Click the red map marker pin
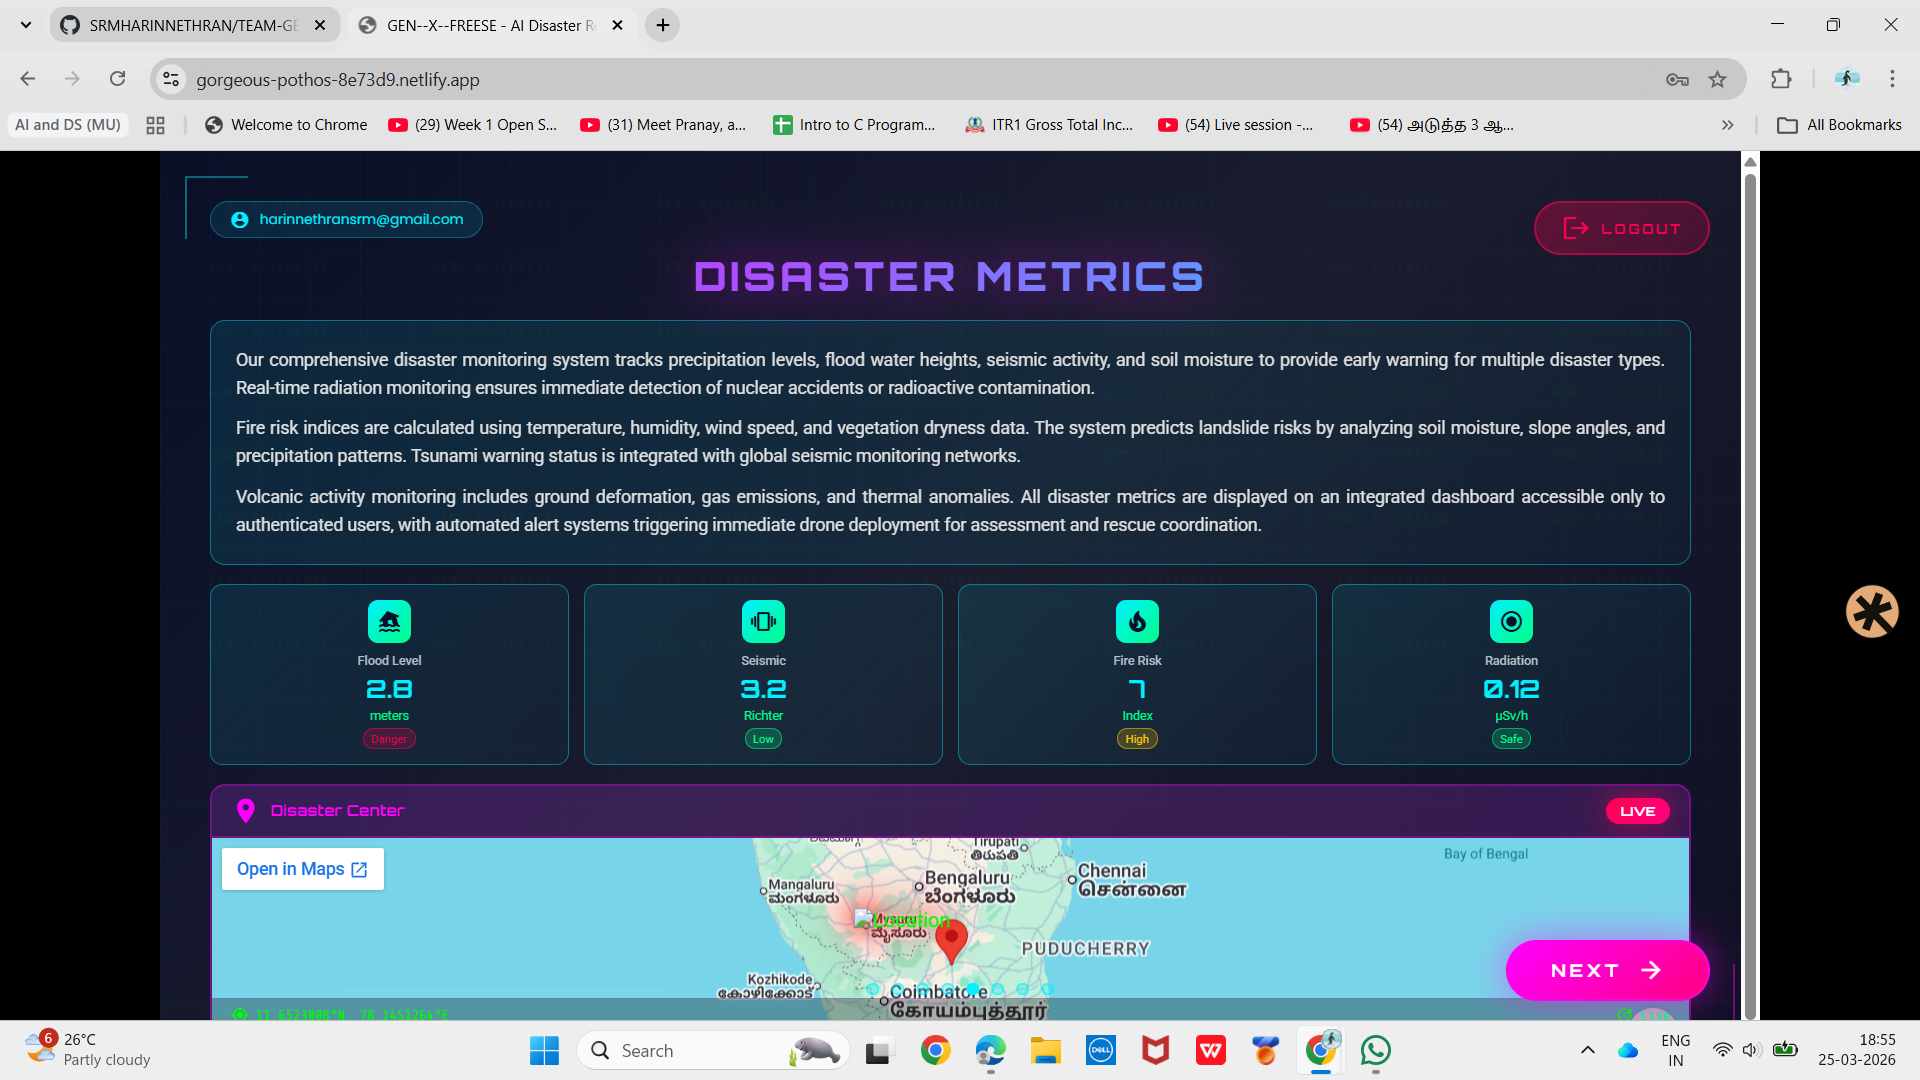 (x=951, y=939)
